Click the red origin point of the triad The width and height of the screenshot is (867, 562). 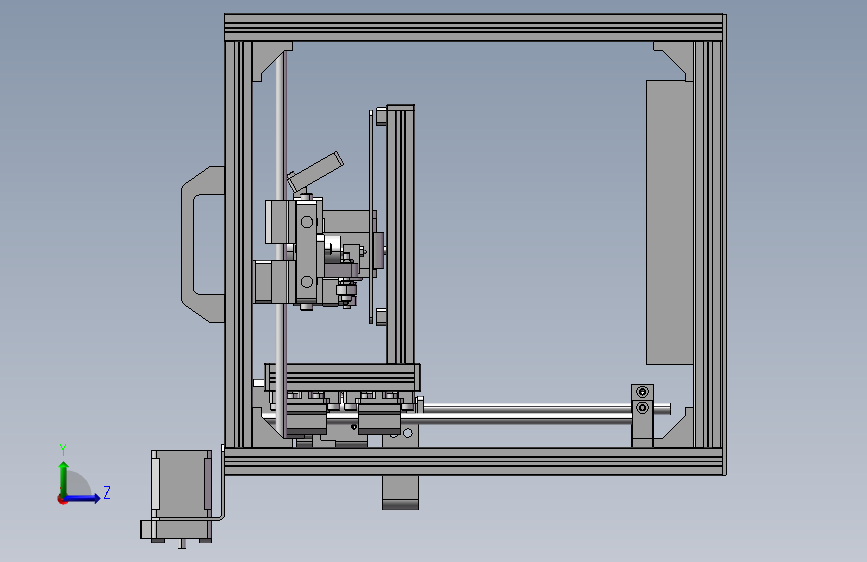pyautogui.click(x=62, y=499)
